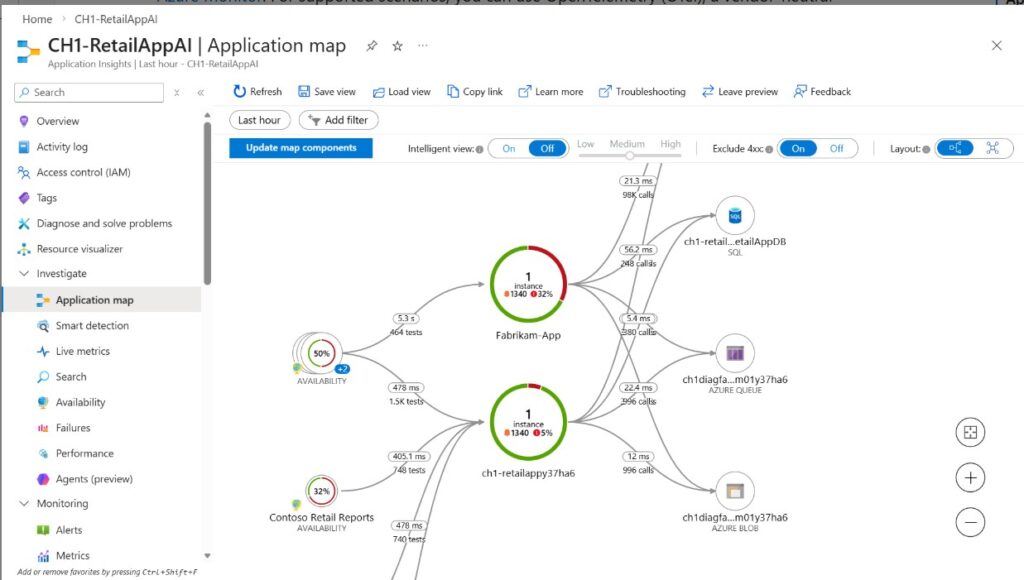Set Exclude 4xx to On
The image size is (1024, 580).
point(798,148)
